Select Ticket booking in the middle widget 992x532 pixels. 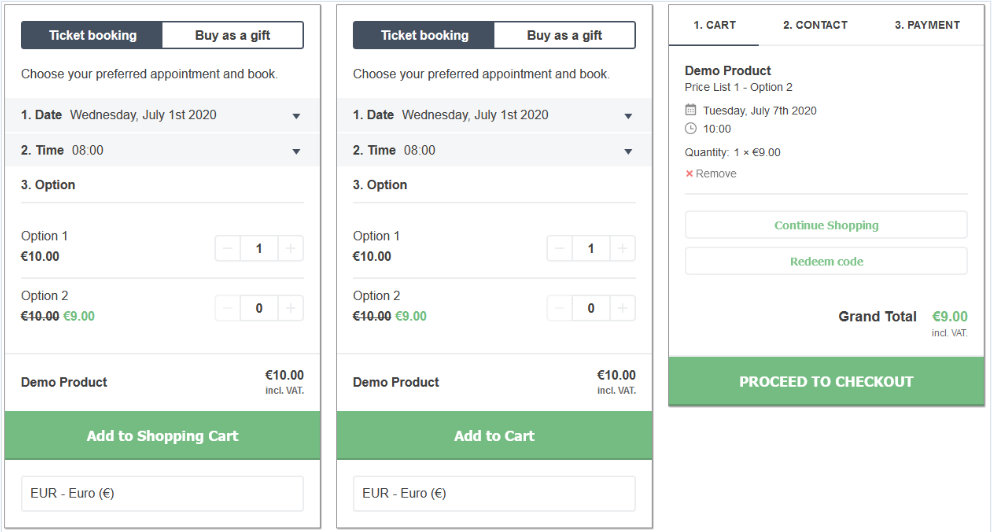[424, 35]
